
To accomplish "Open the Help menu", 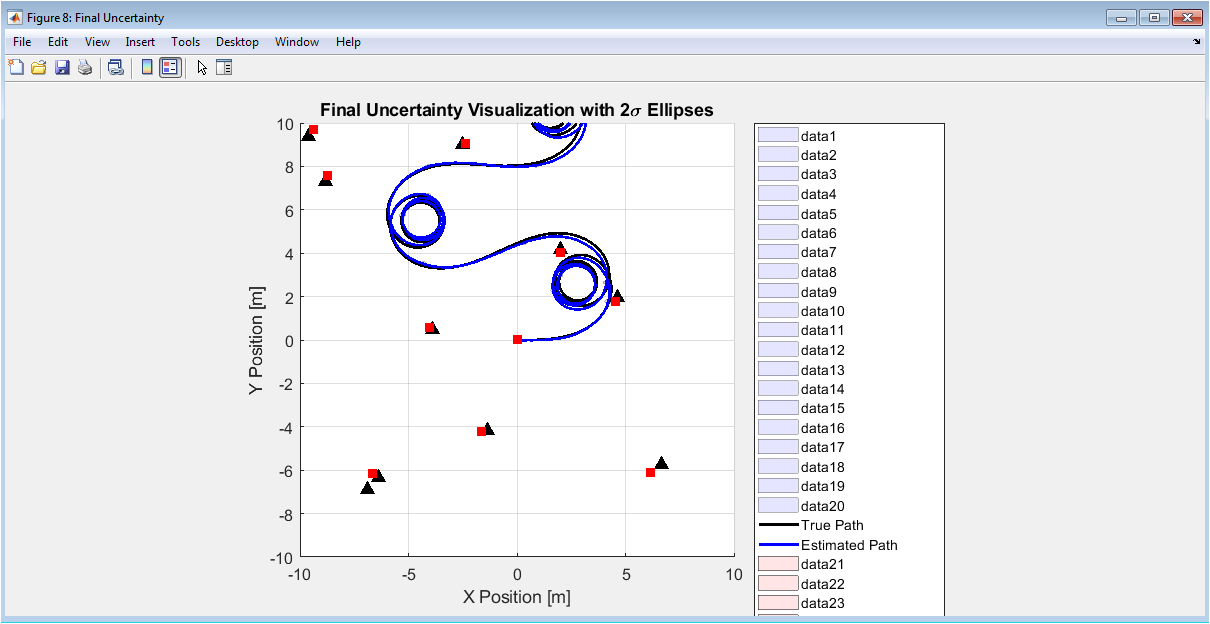I will tap(349, 42).
